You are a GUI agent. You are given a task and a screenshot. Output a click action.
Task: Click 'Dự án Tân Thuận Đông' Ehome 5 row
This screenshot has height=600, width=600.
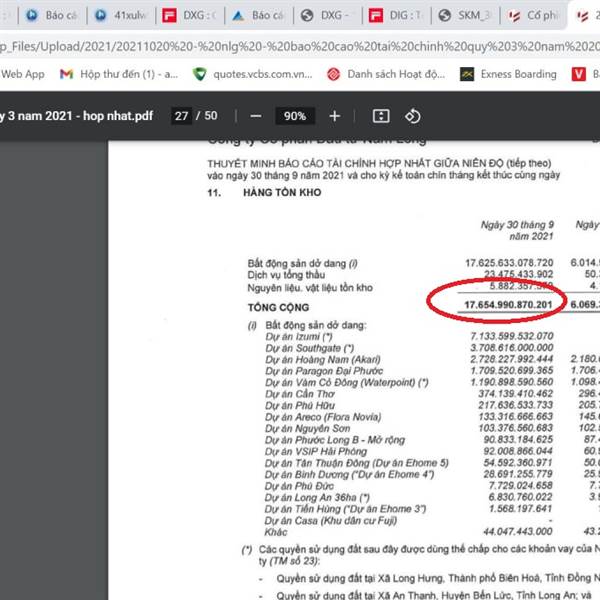[357, 463]
